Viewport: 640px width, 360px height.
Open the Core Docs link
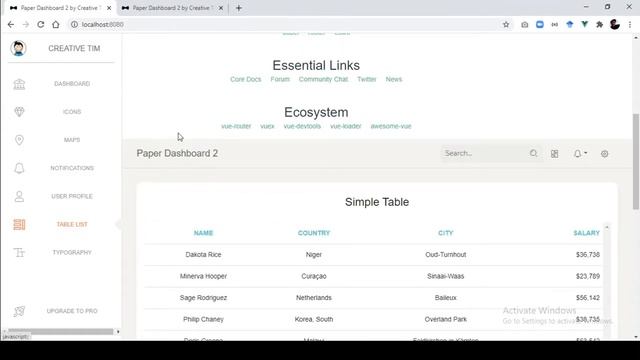[x=245, y=79]
